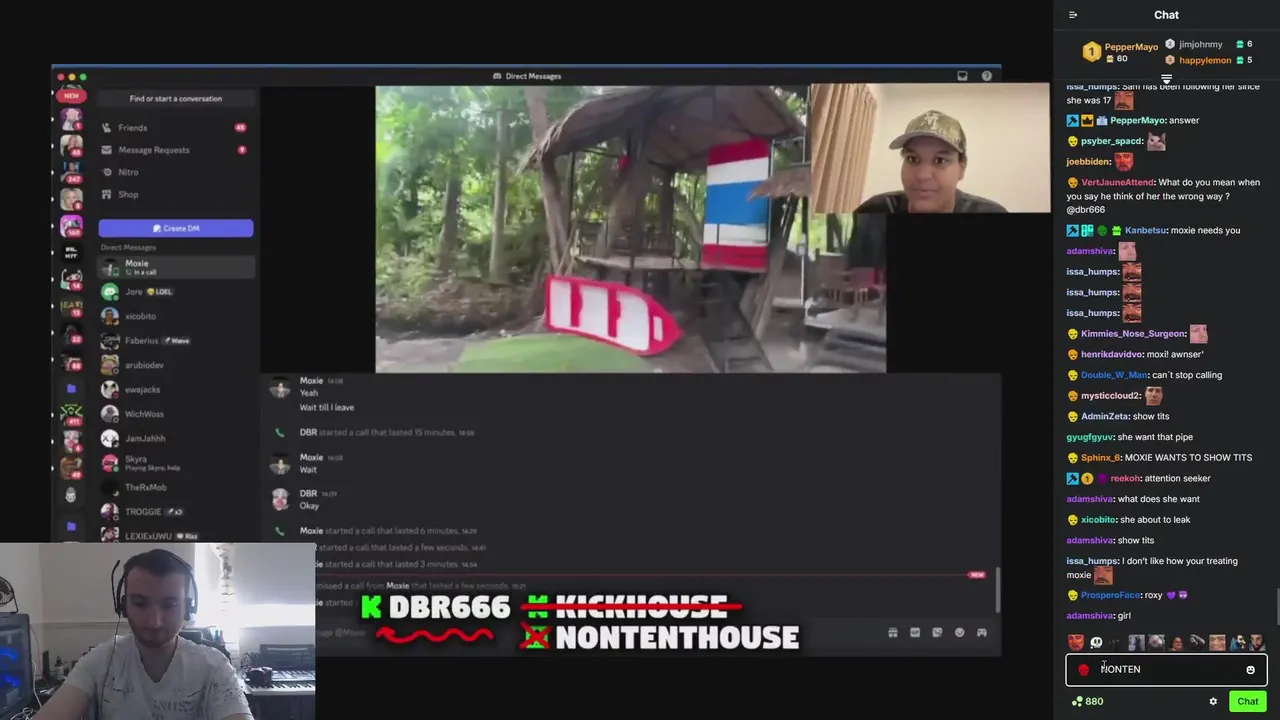Screen dimensions: 1280x720
Task: Open the server with 411 badge
Action: point(71,414)
